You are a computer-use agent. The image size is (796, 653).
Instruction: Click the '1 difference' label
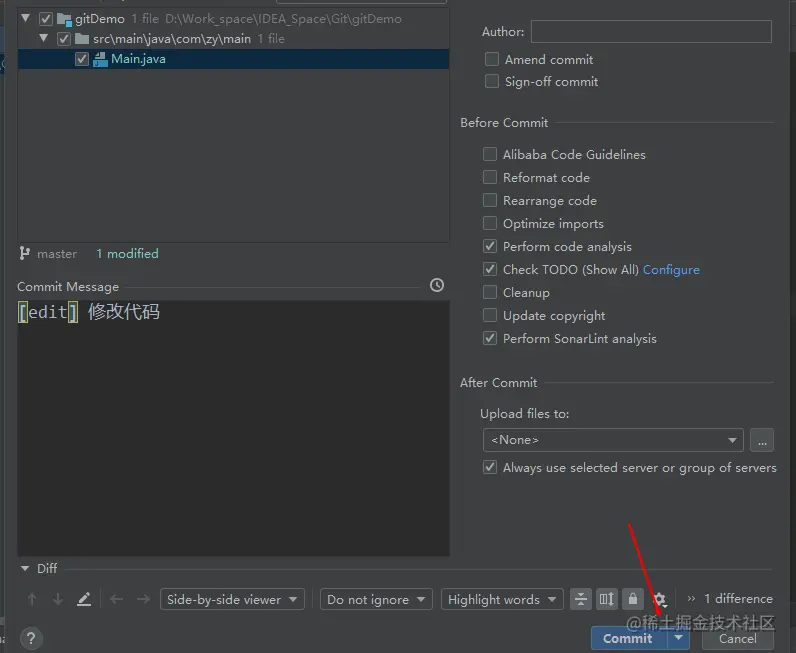(739, 599)
